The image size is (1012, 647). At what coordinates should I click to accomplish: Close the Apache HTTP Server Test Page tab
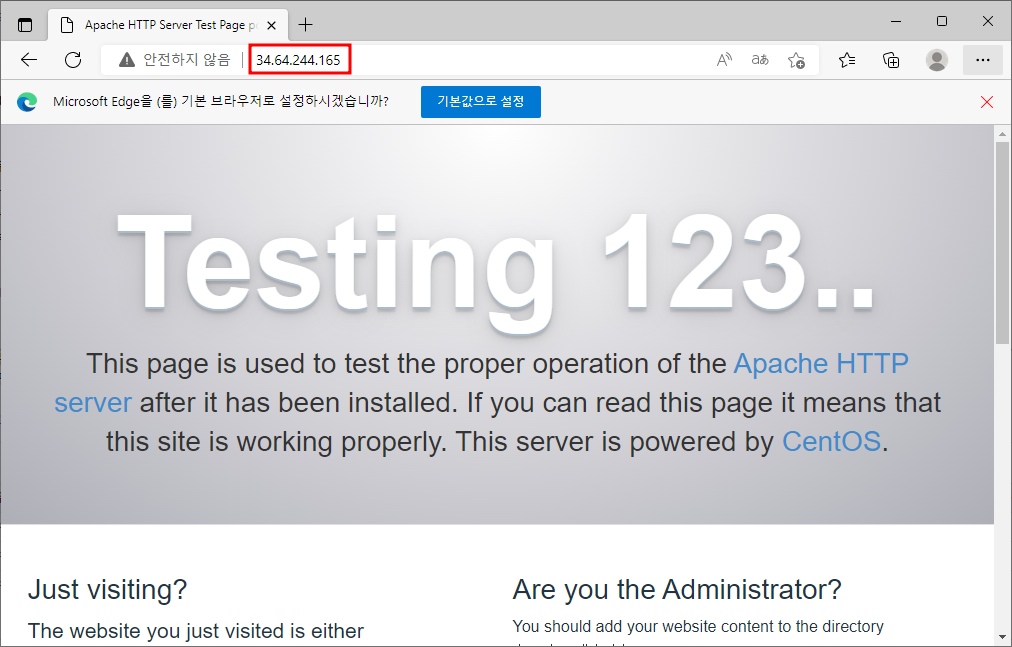tap(272, 25)
